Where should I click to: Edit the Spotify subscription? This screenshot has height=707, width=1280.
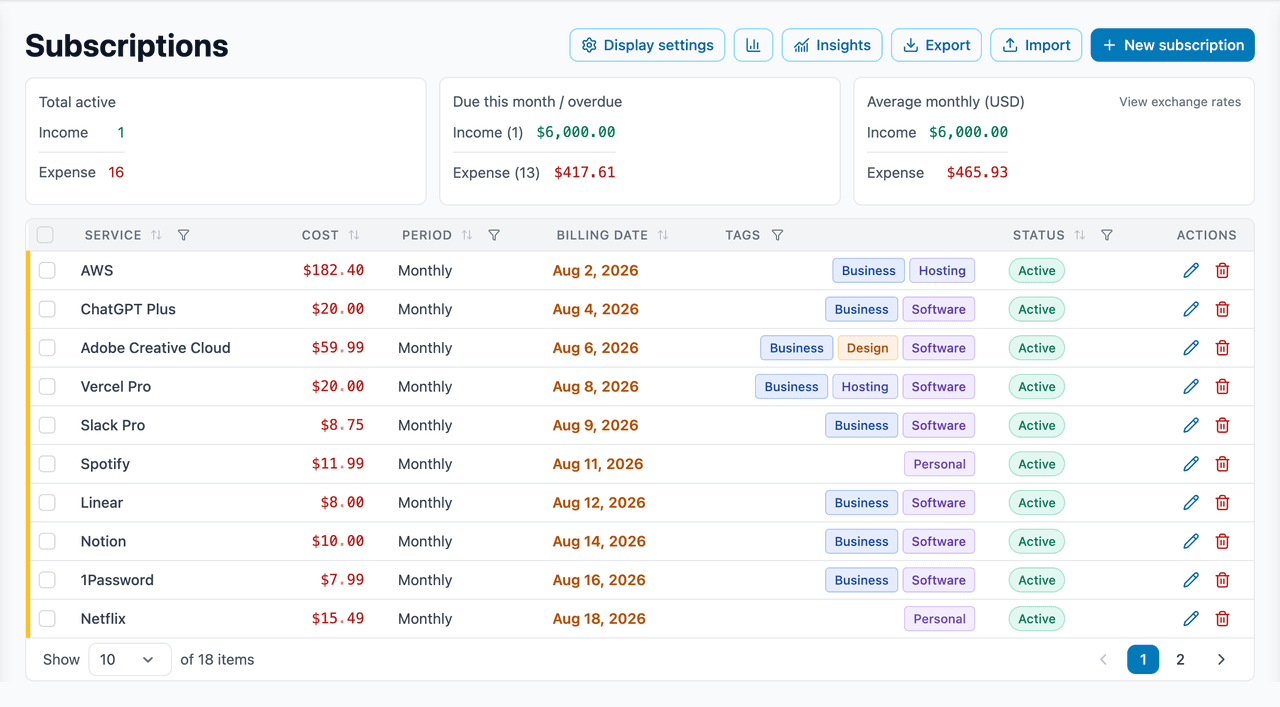pos(1191,464)
